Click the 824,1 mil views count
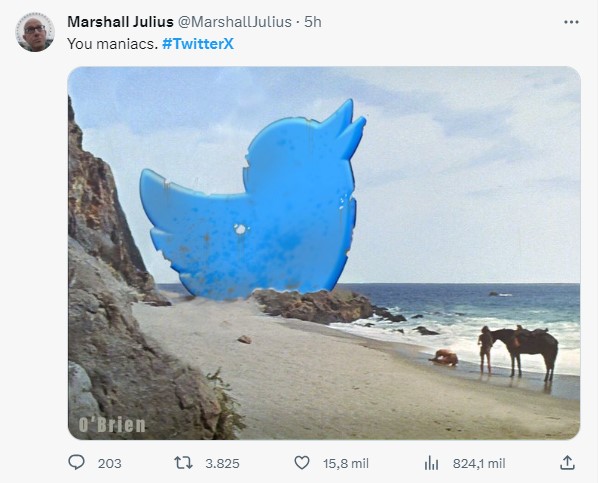607x483 pixels. tap(479, 463)
